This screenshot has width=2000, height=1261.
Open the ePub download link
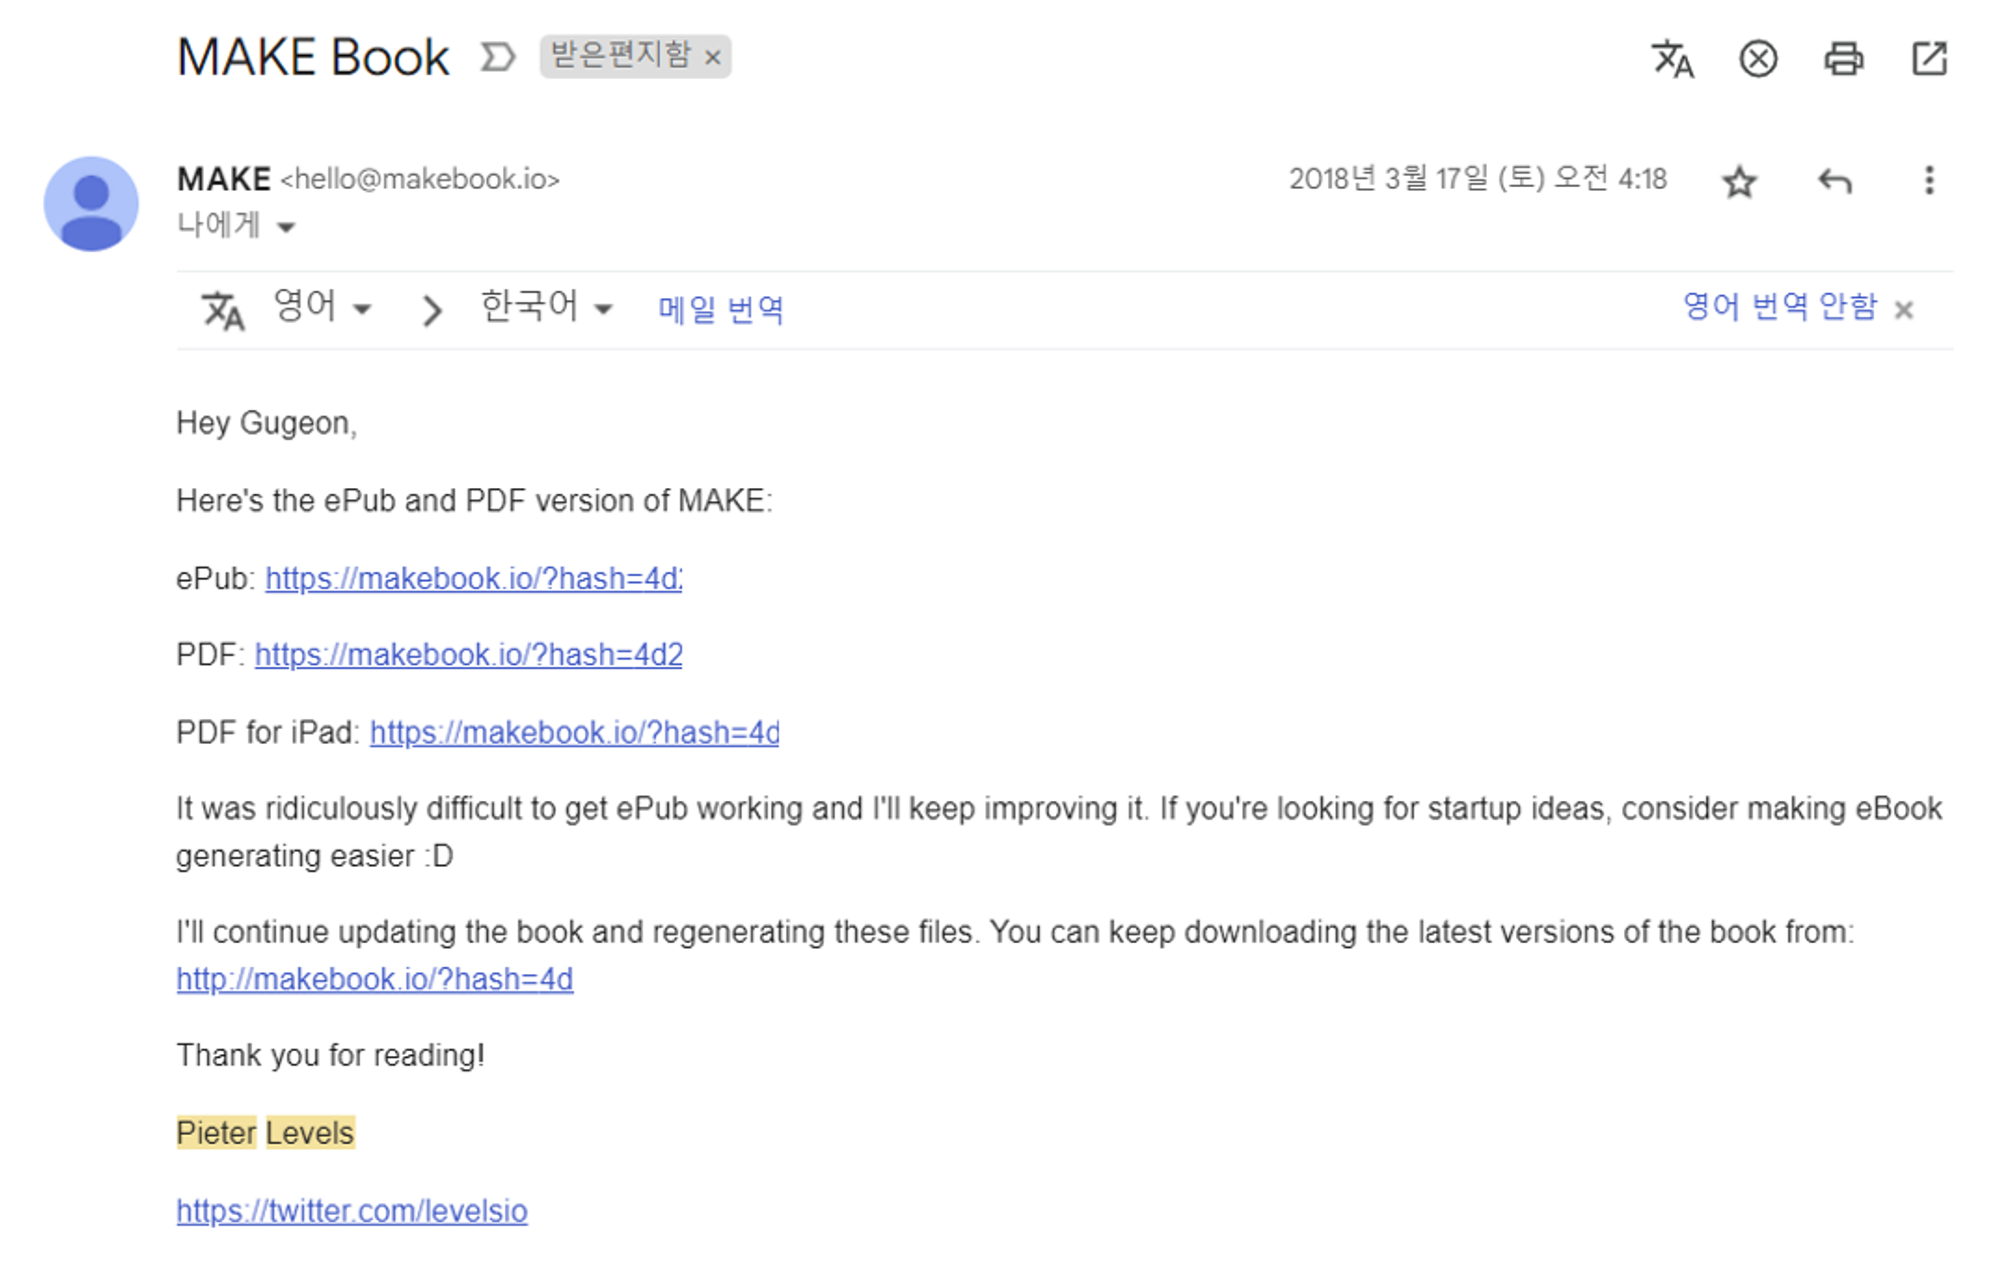click(x=473, y=579)
